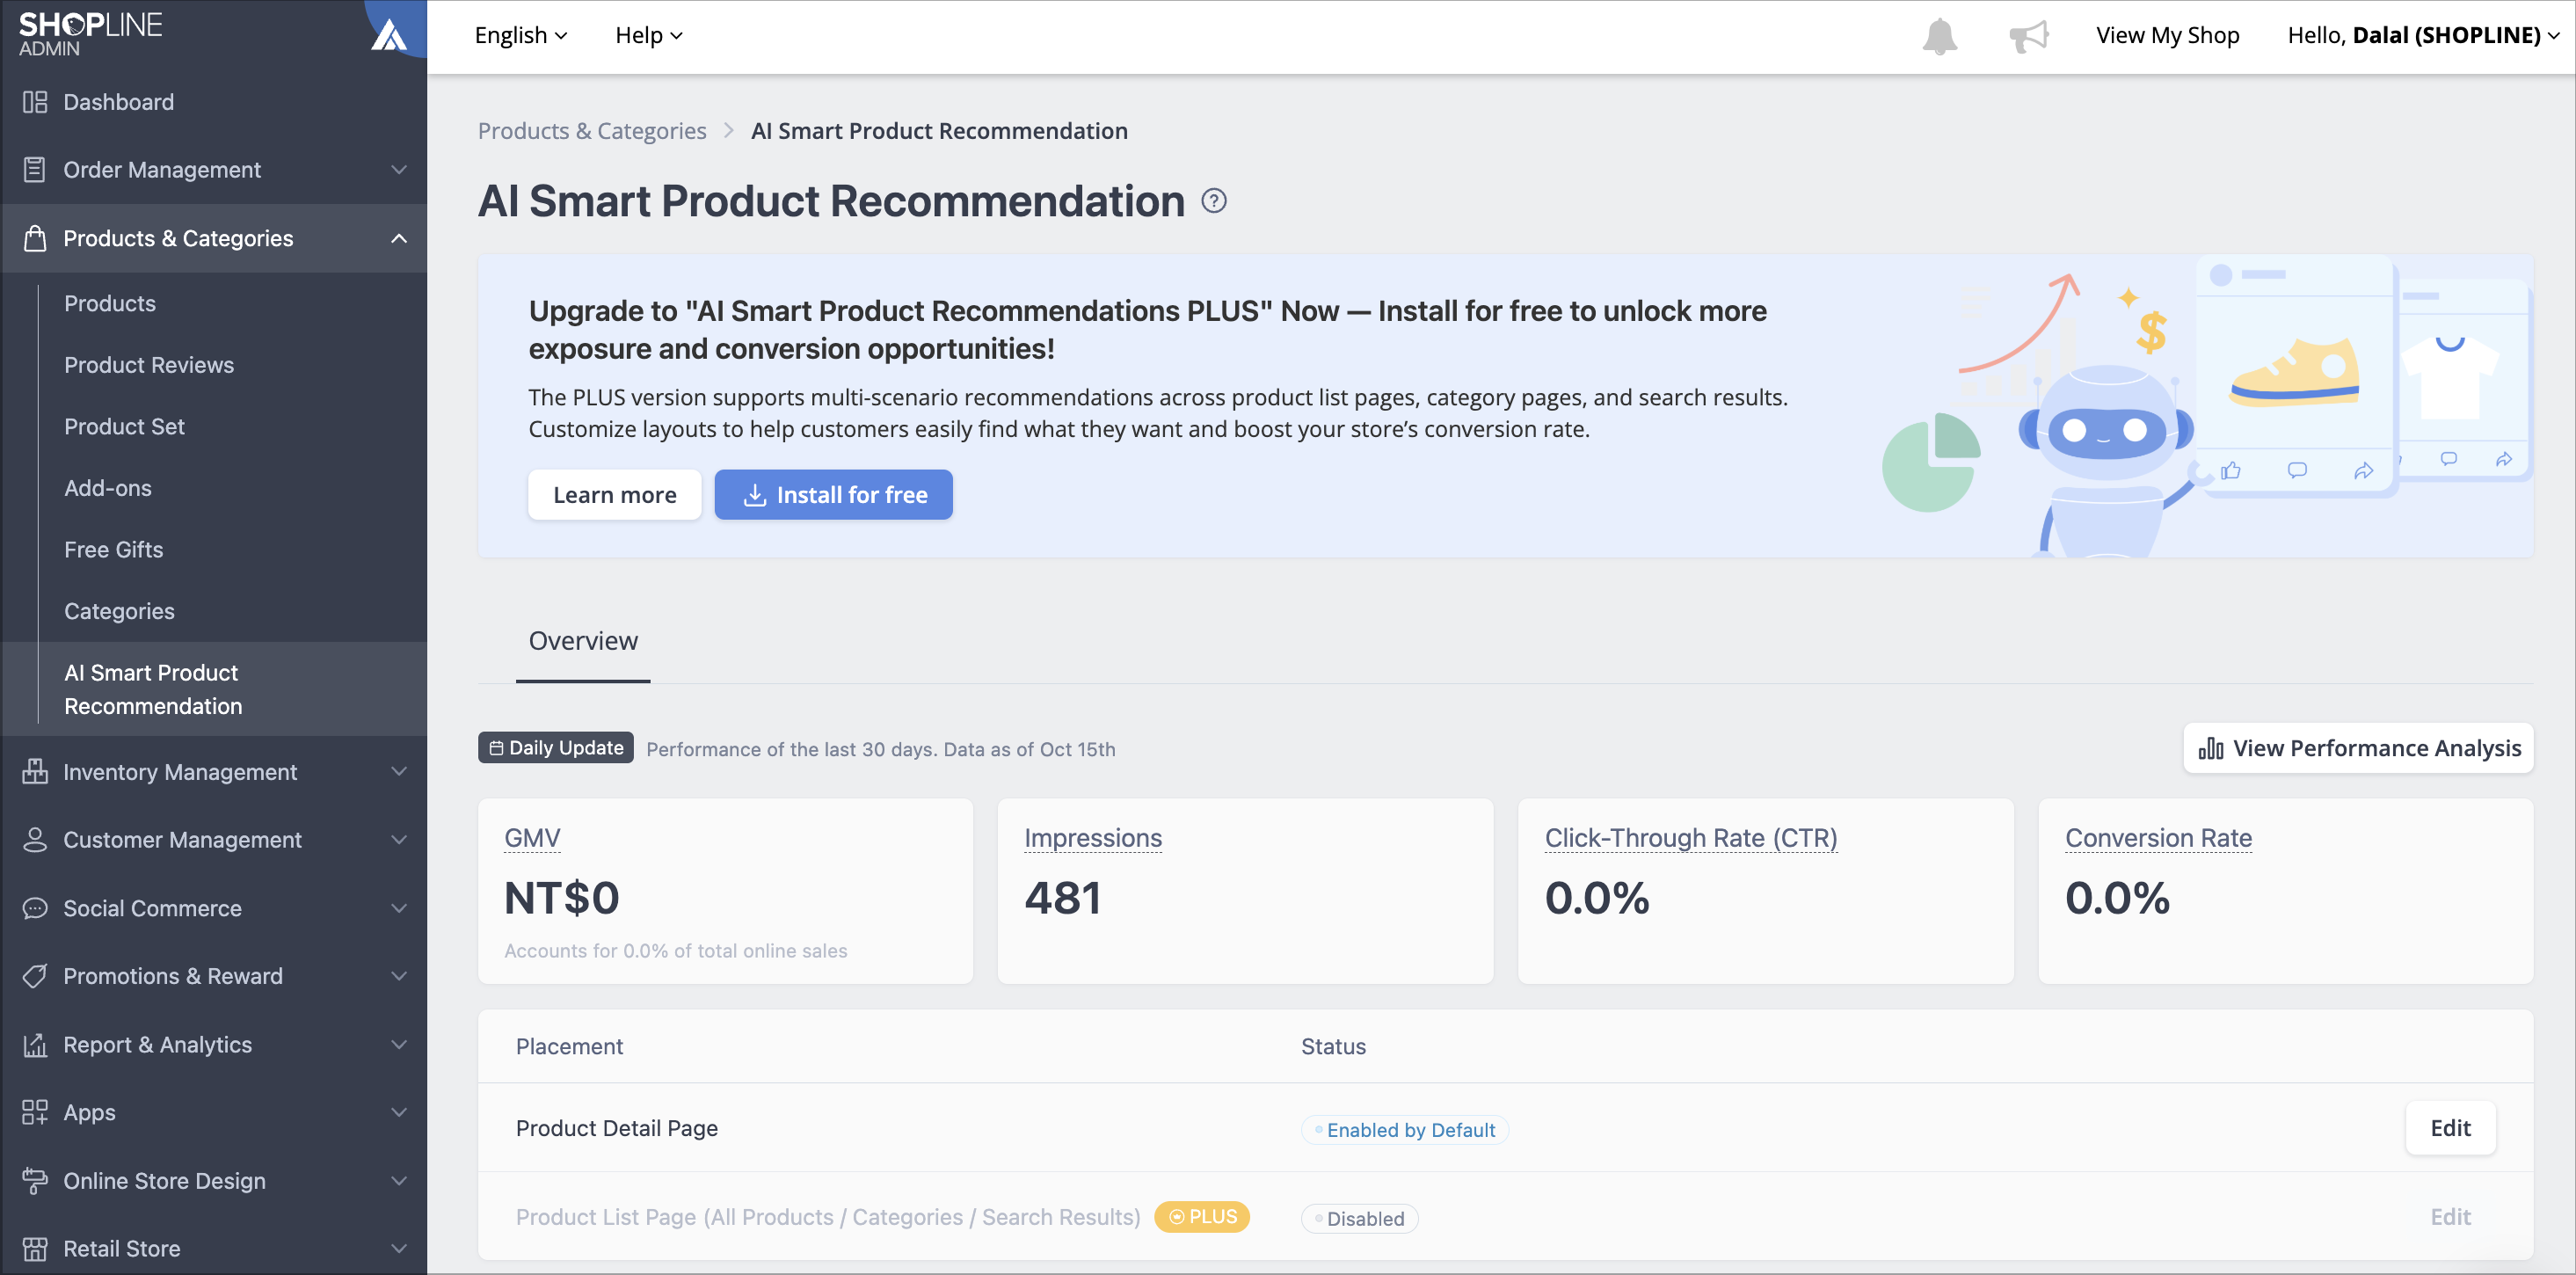
Task: Click the Customer Management person icon
Action: pos(35,840)
